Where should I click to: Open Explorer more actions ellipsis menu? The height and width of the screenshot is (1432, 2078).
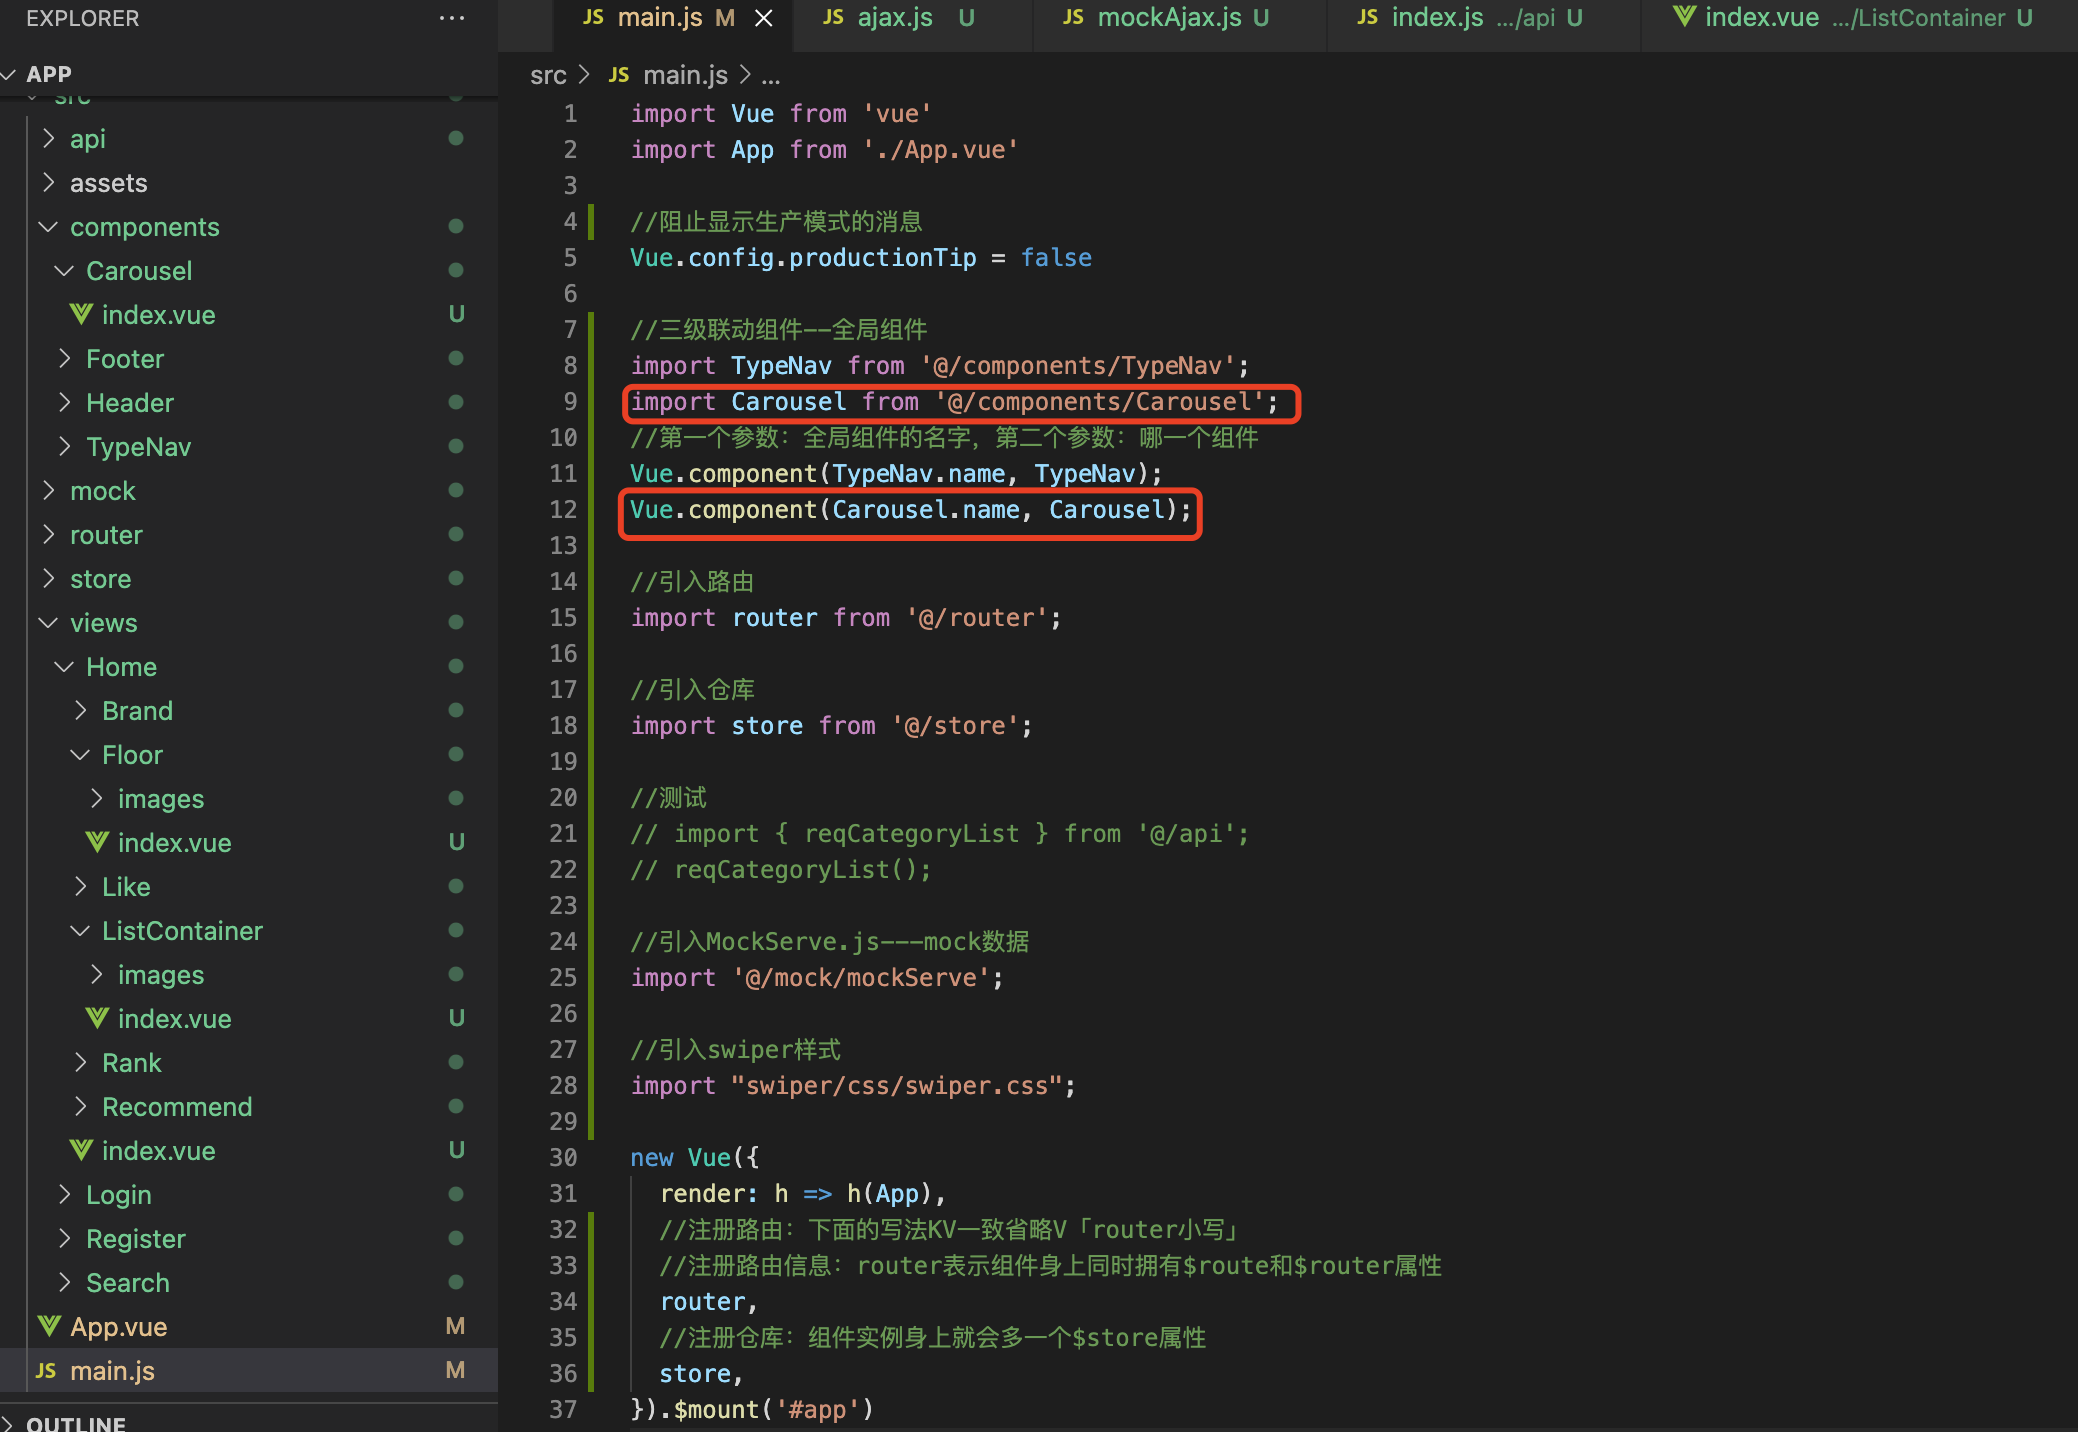coord(451,18)
